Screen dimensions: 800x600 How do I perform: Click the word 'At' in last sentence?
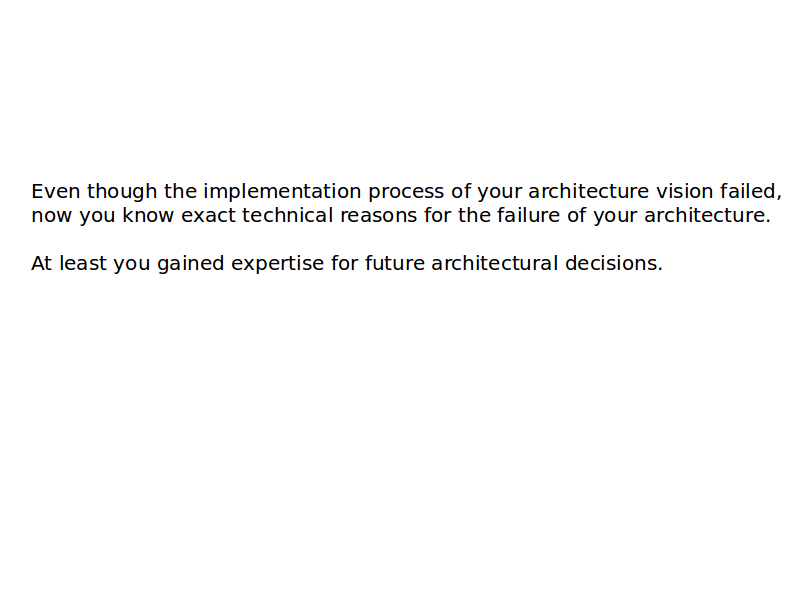point(41,263)
